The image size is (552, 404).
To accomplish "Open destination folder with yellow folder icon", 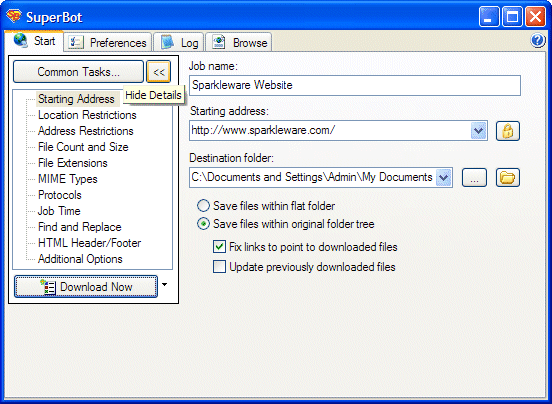I will click(x=508, y=177).
